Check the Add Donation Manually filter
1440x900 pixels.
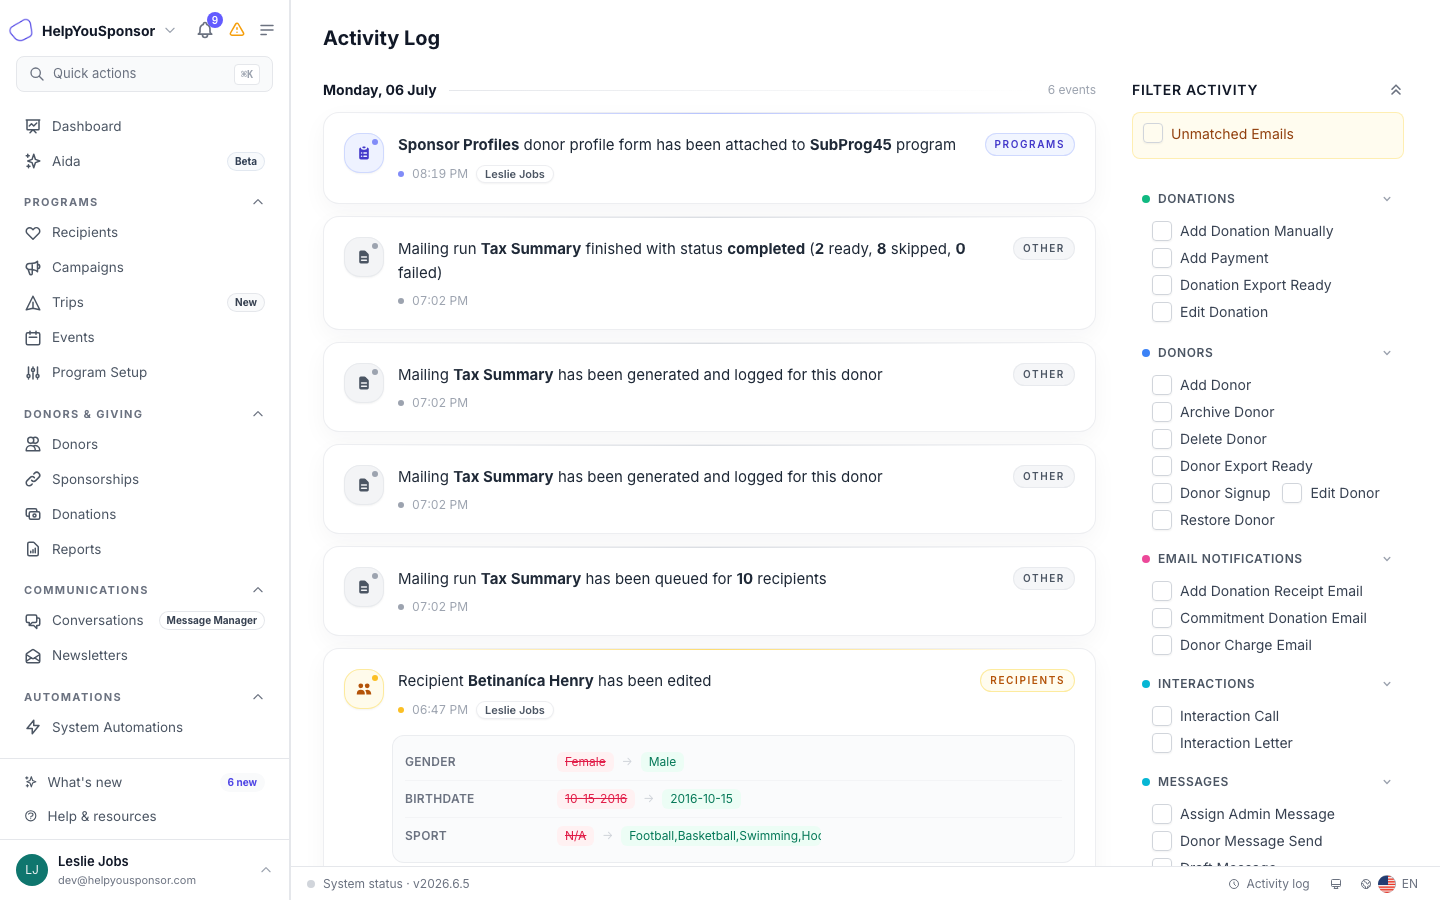click(1162, 231)
